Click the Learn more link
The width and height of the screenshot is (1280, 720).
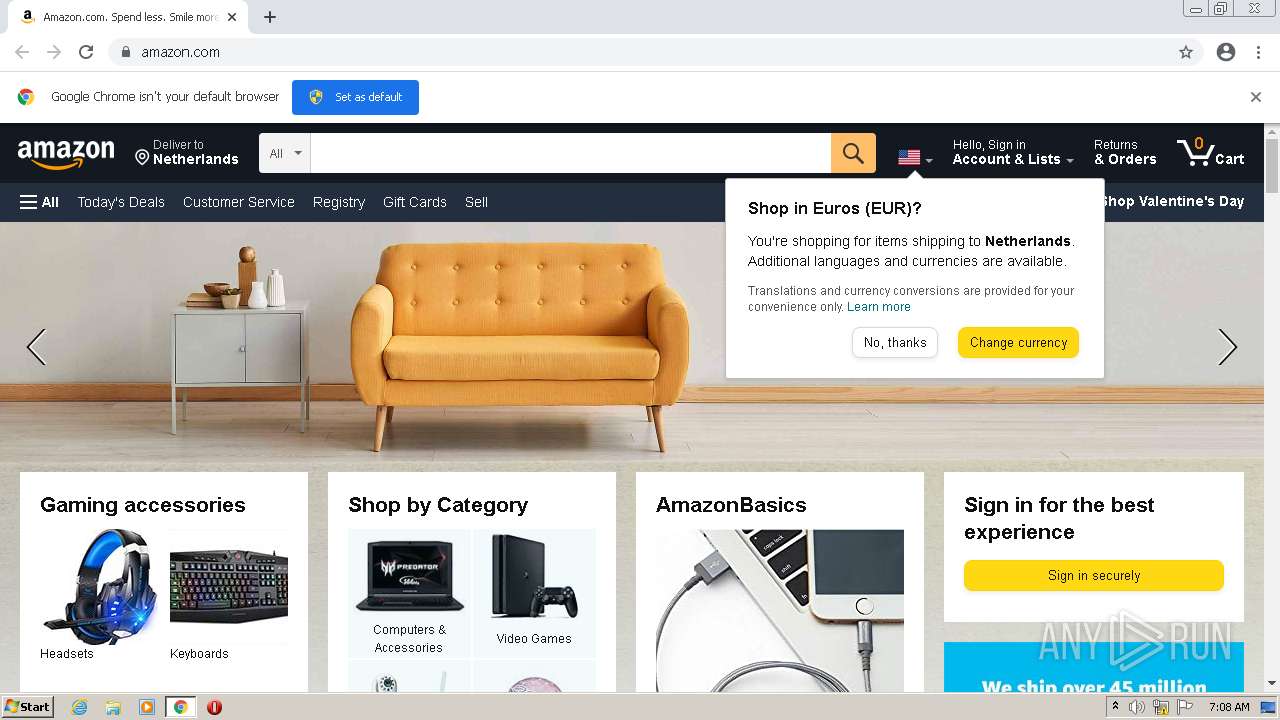tap(879, 307)
